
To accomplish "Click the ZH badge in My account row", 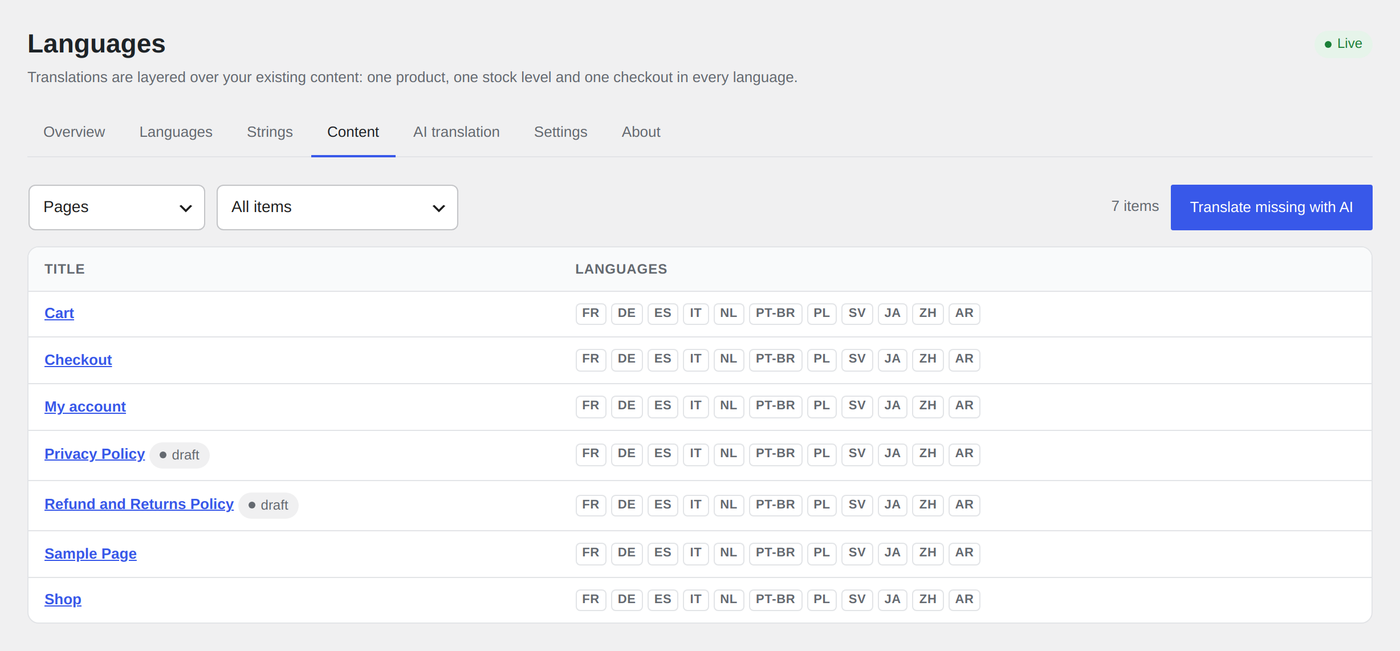I will tap(928, 406).
